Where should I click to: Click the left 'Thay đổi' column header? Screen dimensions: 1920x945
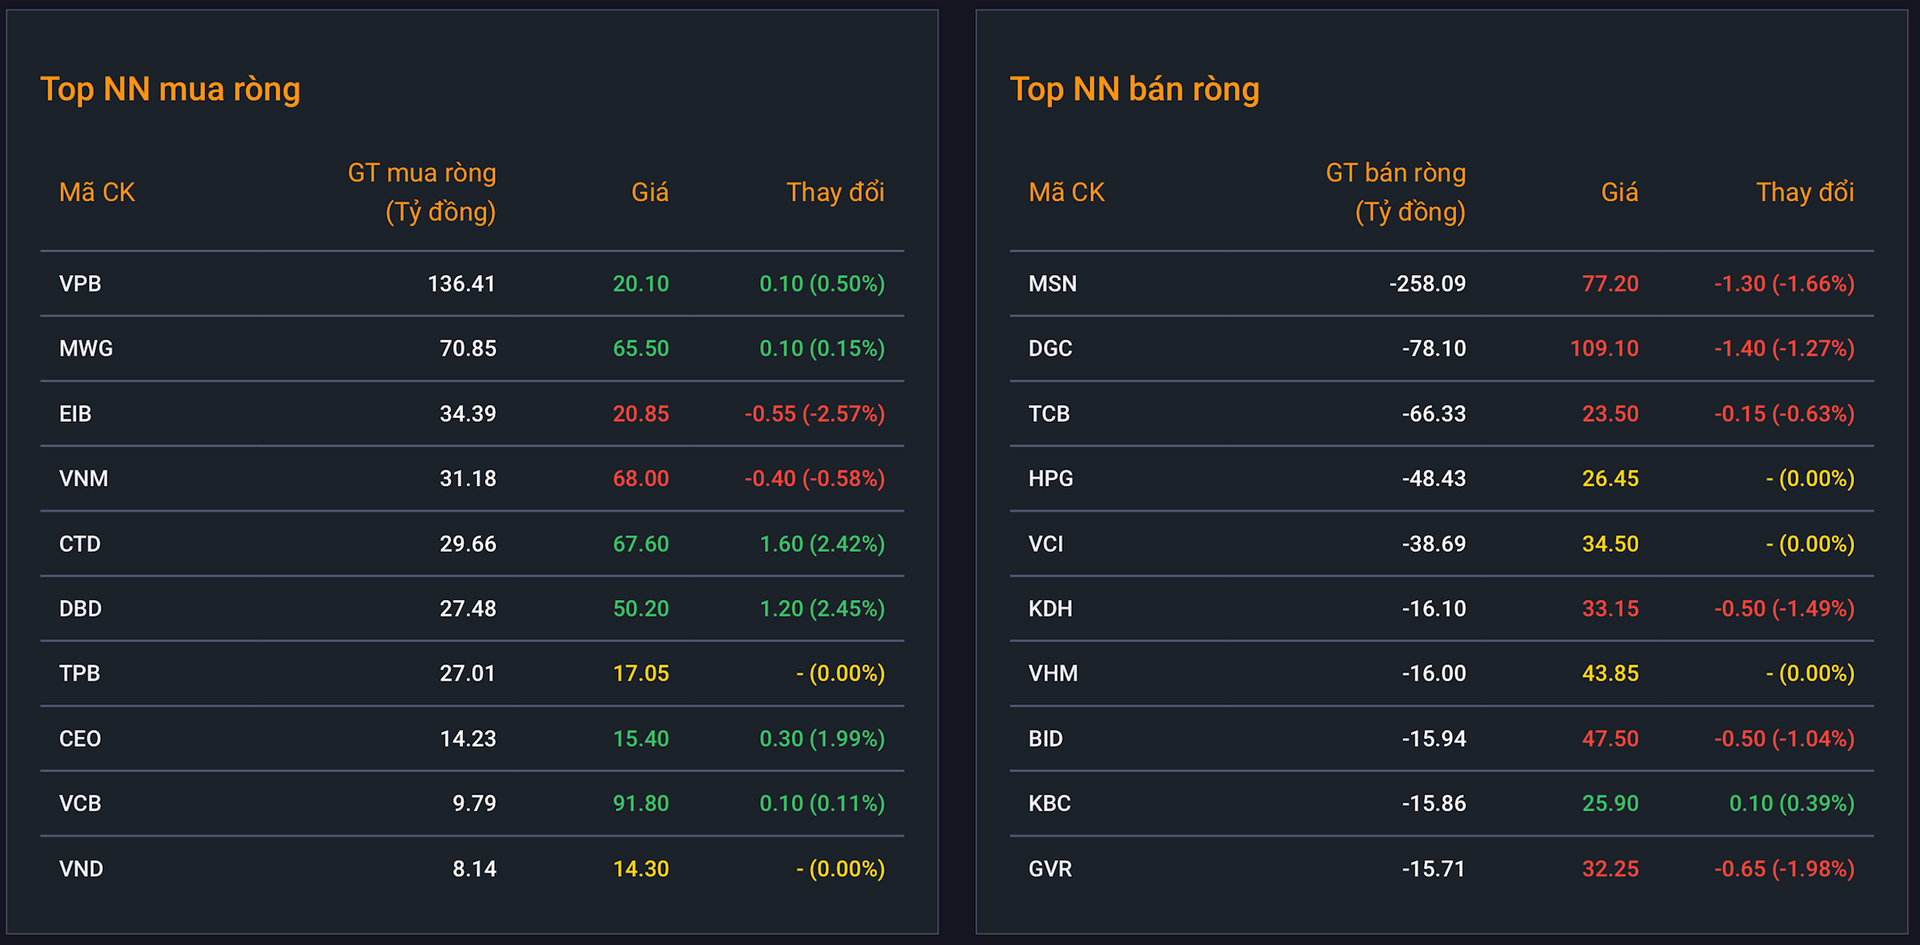tap(835, 192)
